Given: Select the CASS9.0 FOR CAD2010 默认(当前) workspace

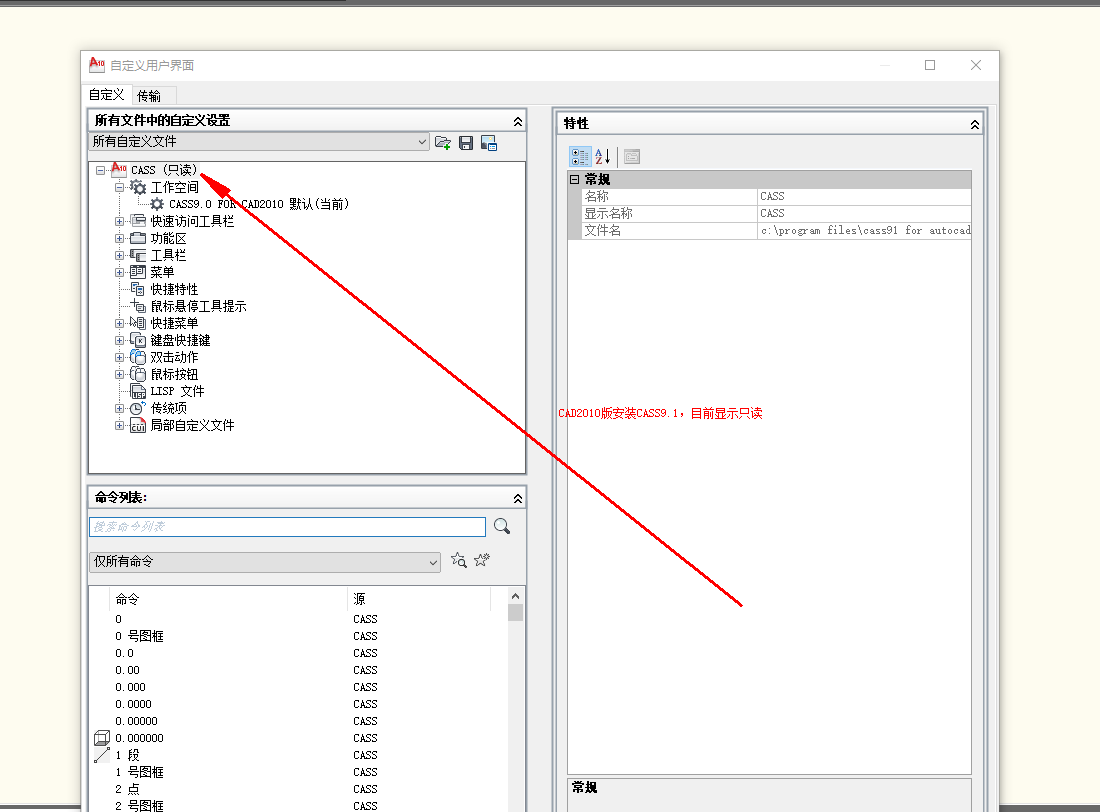Looking at the screenshot, I should tap(258, 204).
